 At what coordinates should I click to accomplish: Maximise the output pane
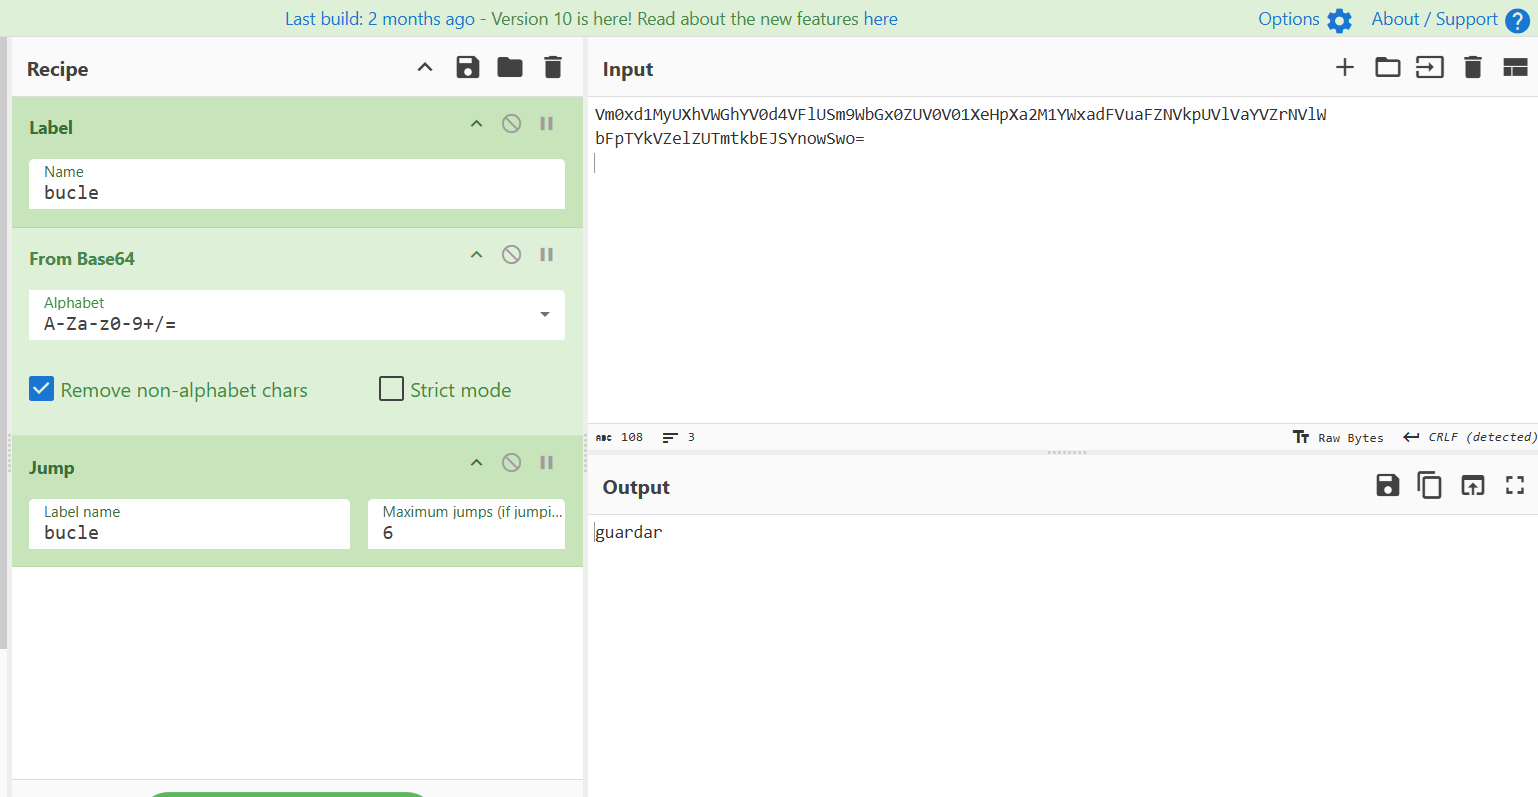tap(1515, 486)
